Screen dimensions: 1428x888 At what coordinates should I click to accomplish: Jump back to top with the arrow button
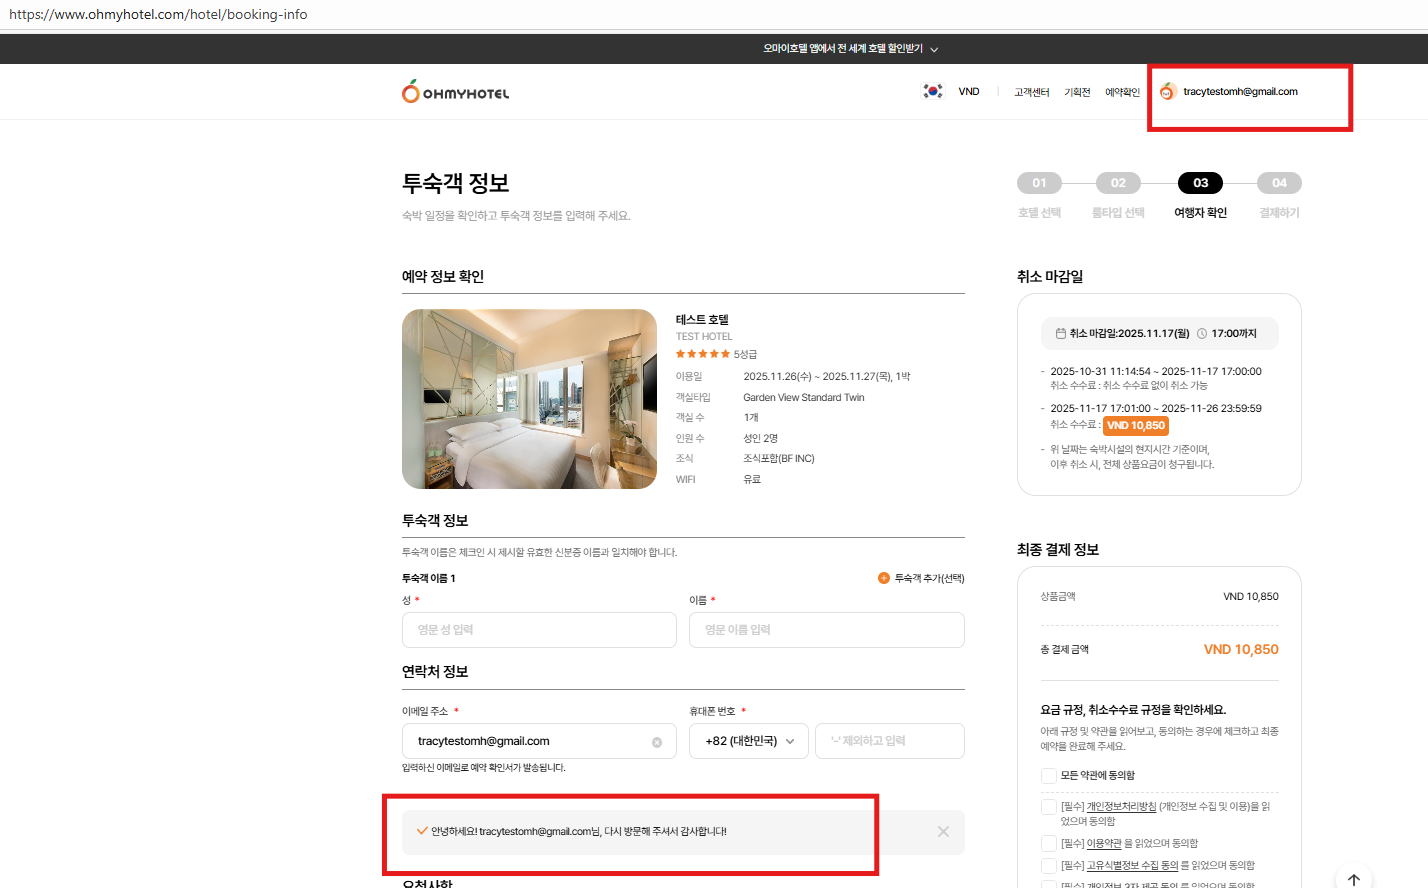(1354, 880)
